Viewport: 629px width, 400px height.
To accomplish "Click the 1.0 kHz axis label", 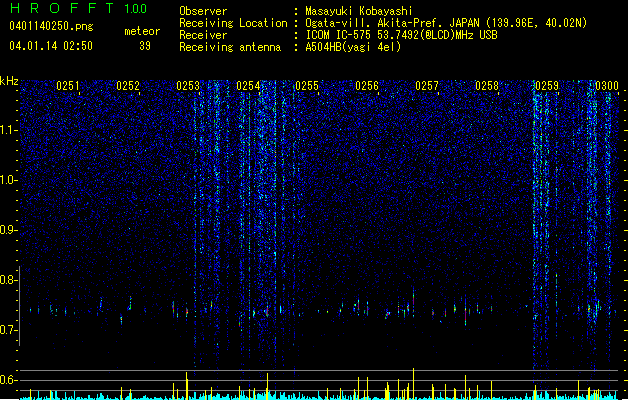I will [9, 180].
